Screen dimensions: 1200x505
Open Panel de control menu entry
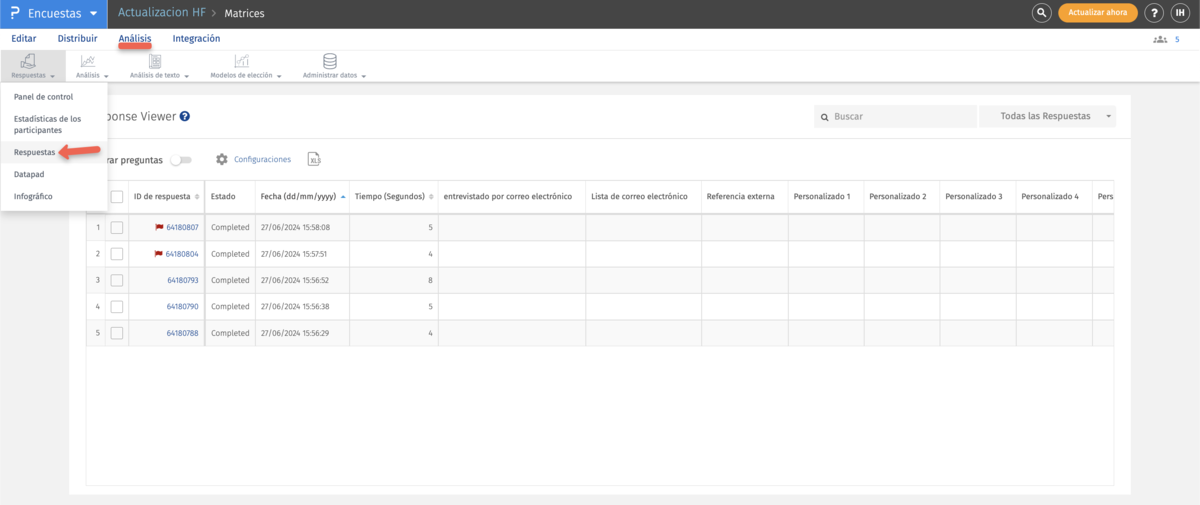pyautogui.click(x=43, y=97)
